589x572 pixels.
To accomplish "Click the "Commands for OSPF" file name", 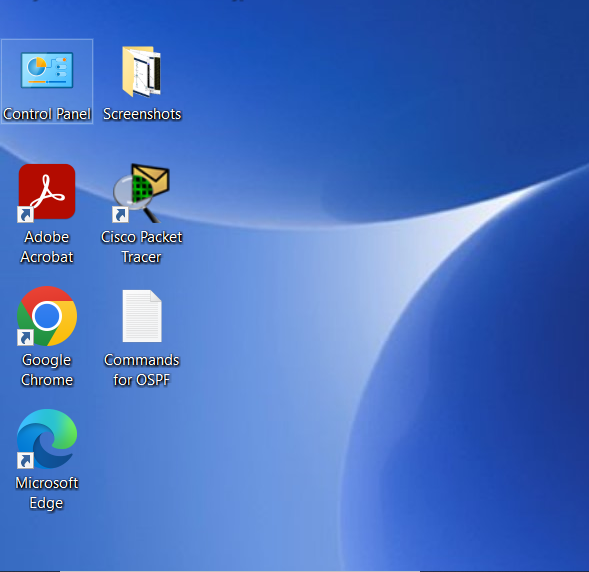I will click(142, 370).
